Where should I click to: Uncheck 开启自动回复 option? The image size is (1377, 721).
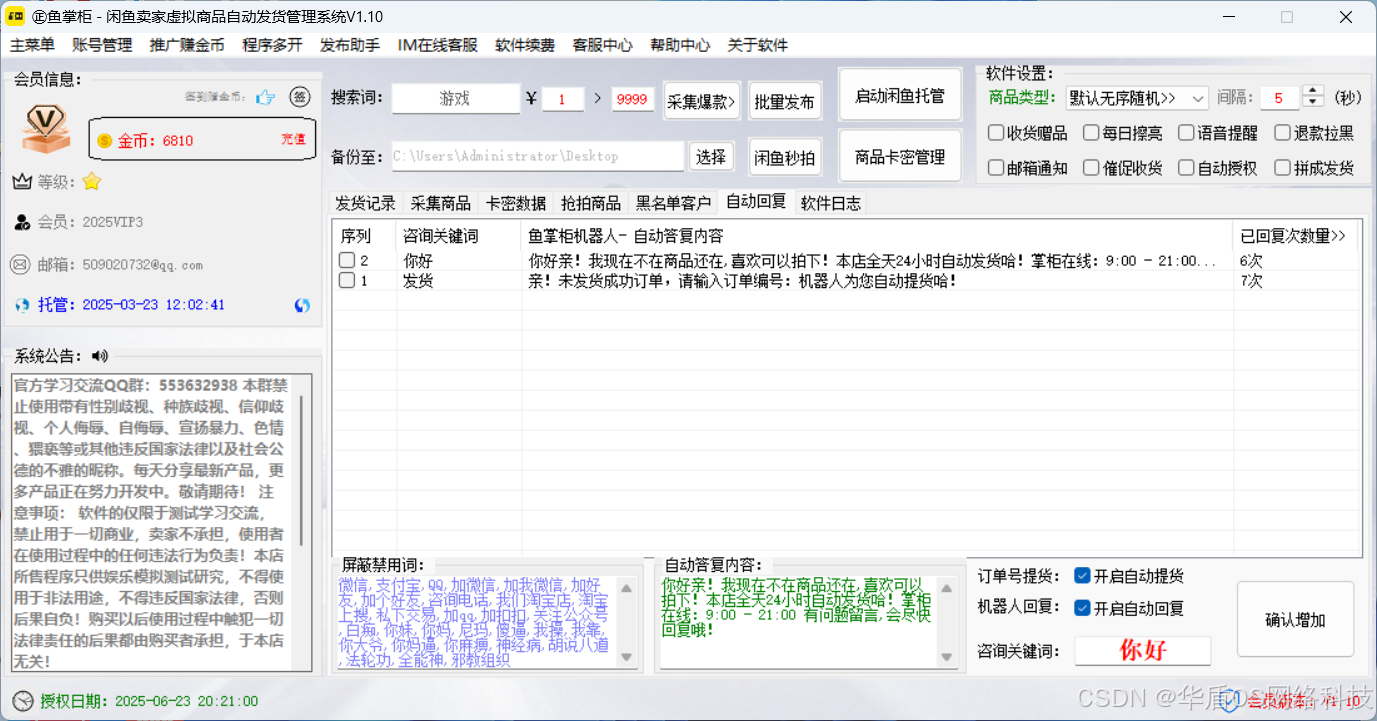1082,608
